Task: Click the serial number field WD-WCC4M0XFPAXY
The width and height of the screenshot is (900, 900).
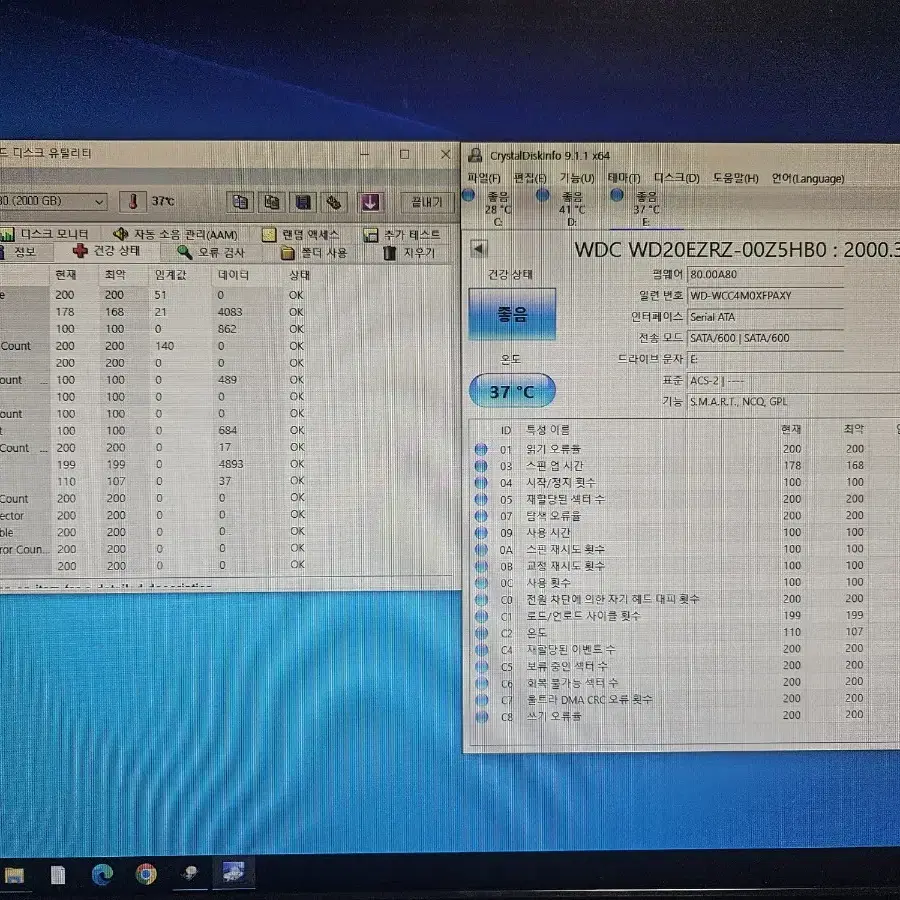Action: (x=765, y=296)
